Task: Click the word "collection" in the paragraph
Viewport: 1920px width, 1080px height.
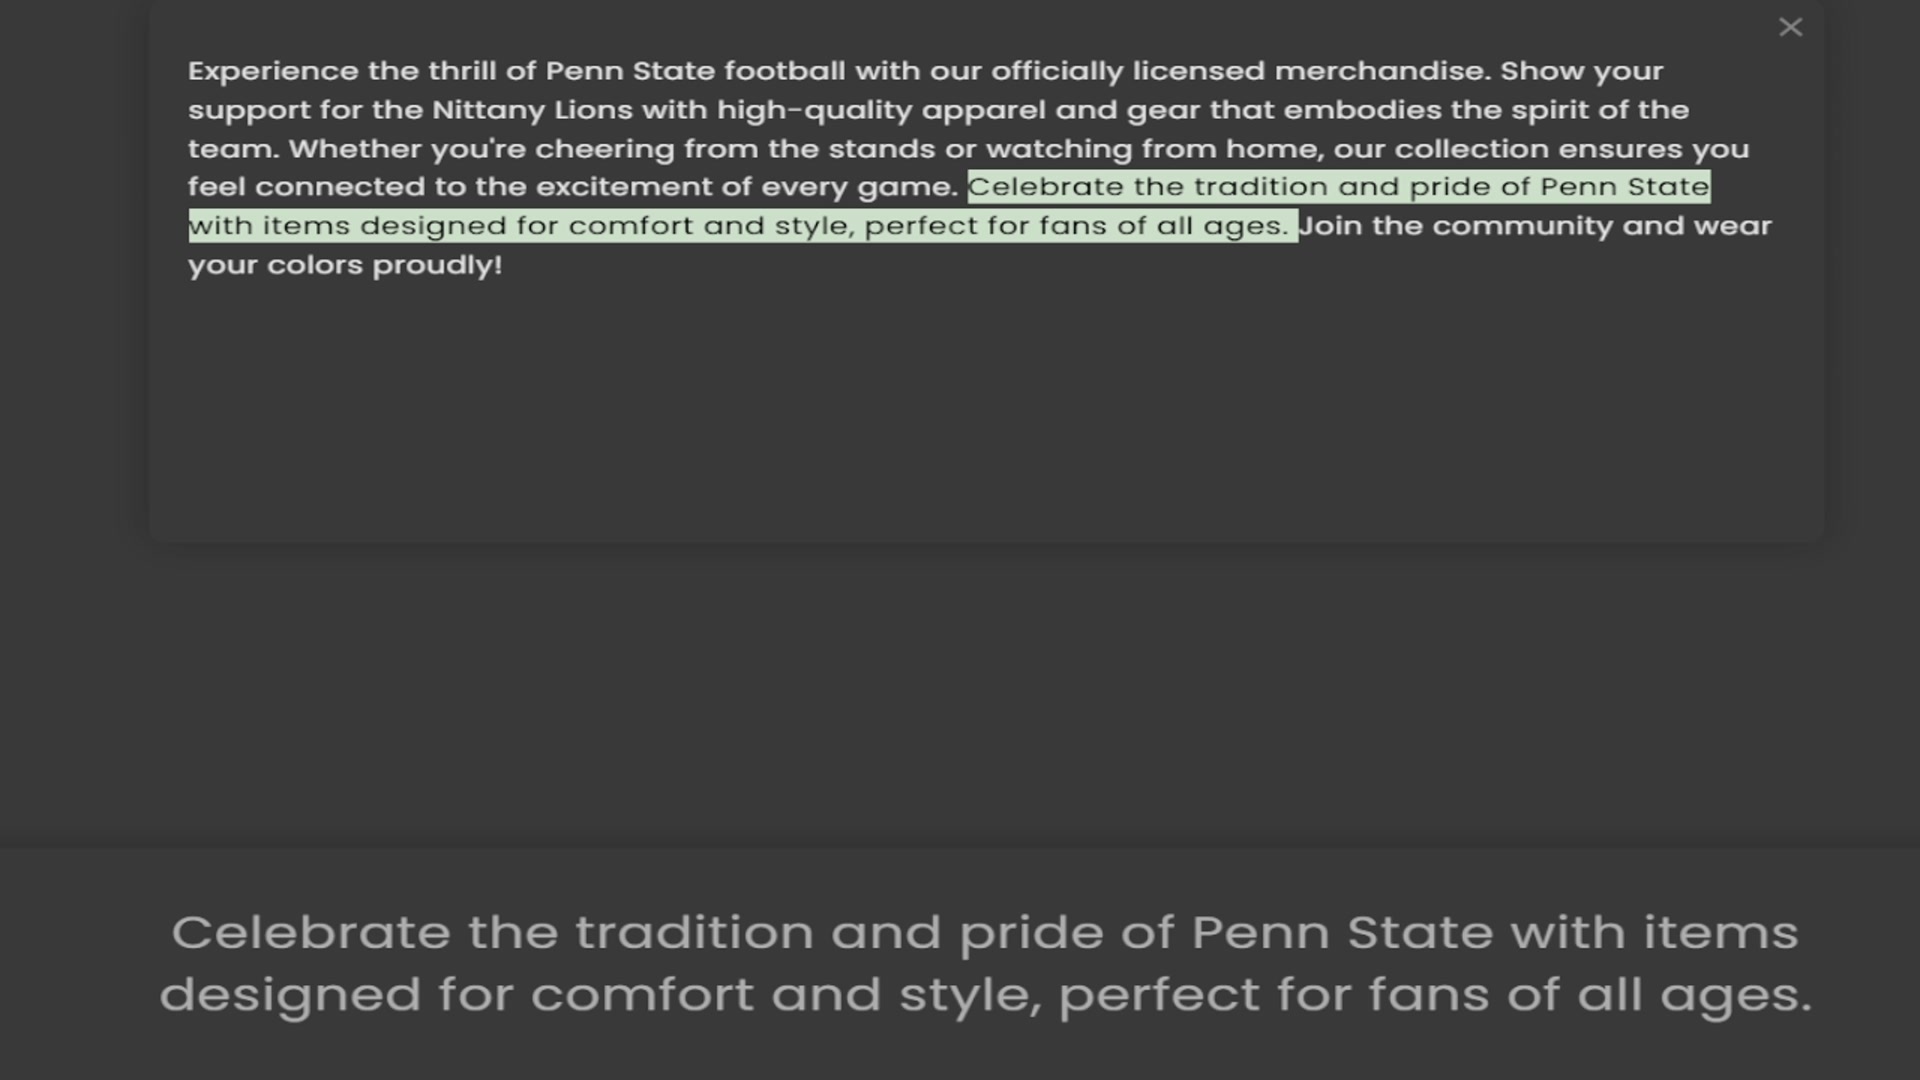Action: tap(1471, 149)
